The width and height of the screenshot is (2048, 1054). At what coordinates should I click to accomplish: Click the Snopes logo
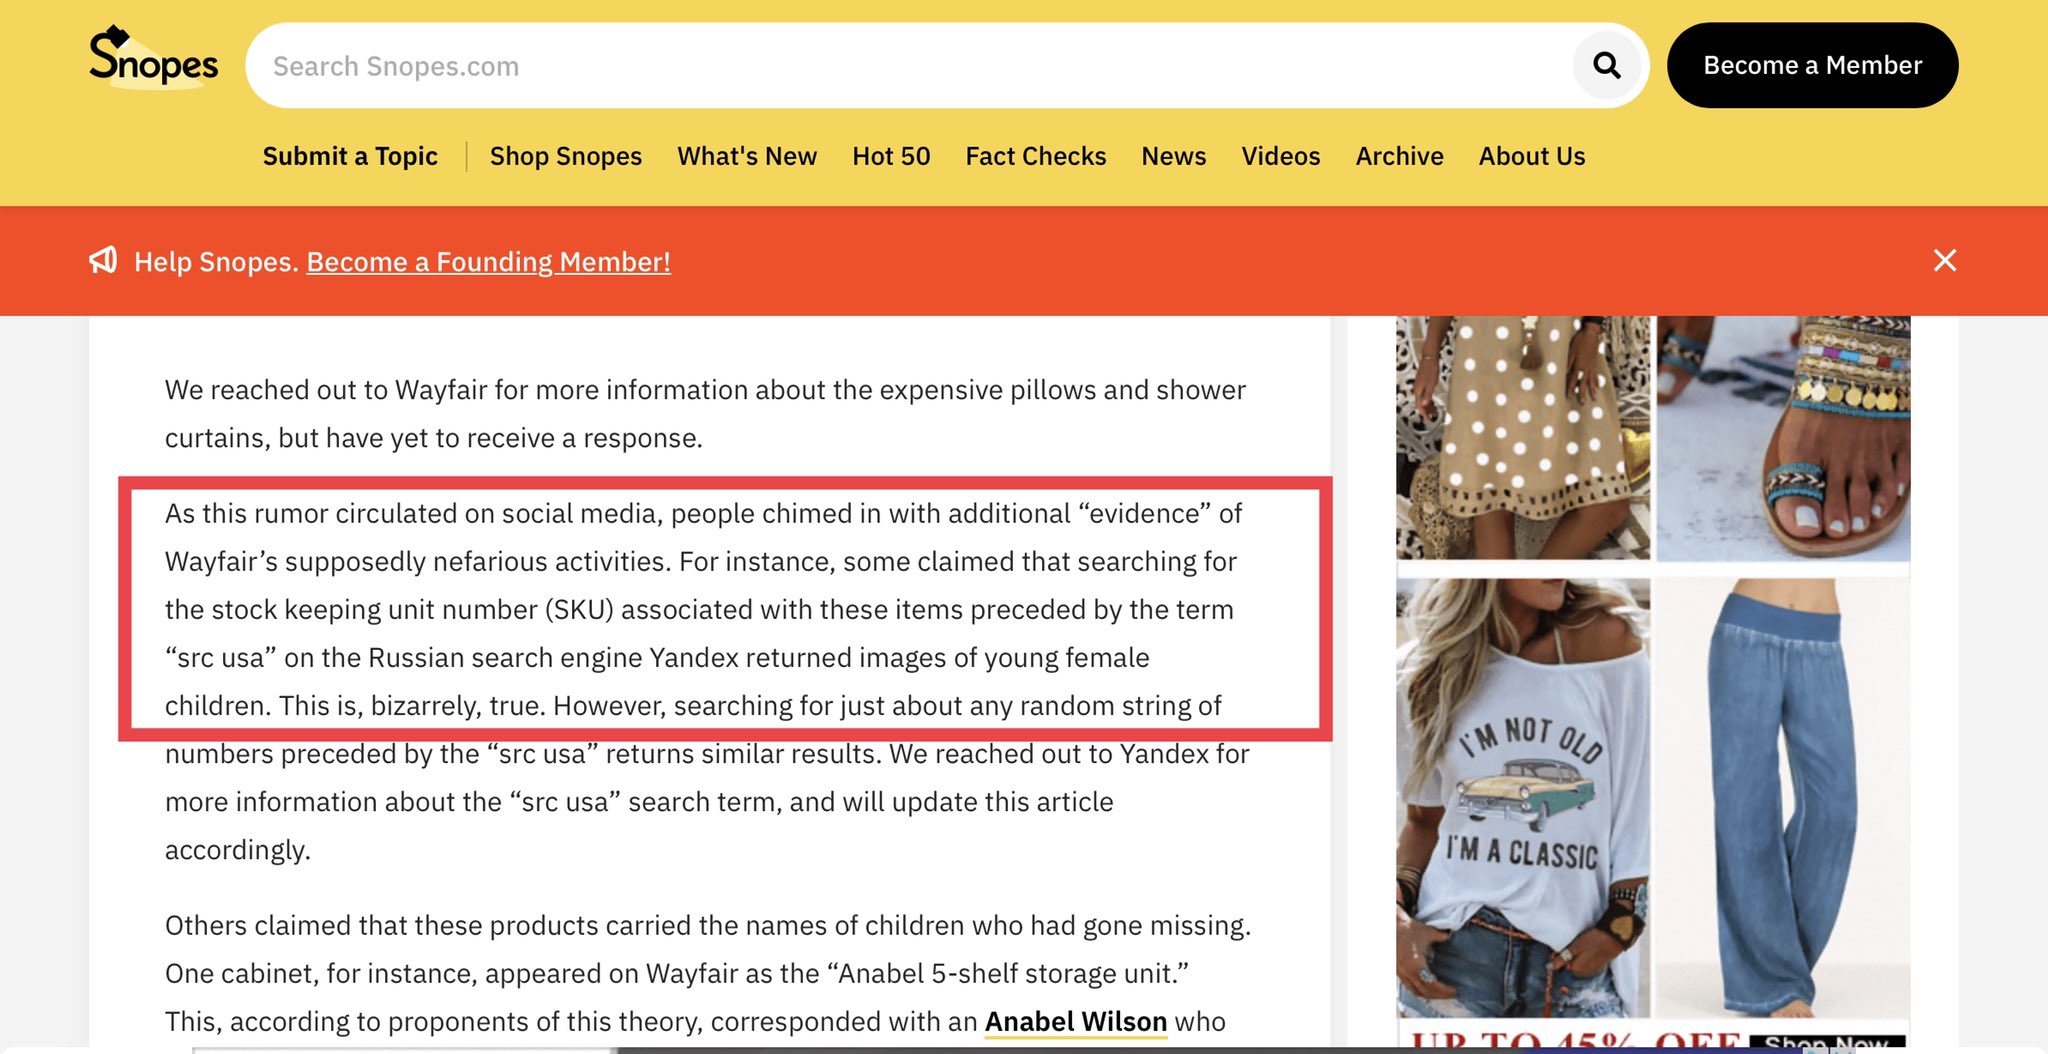pos(153,58)
